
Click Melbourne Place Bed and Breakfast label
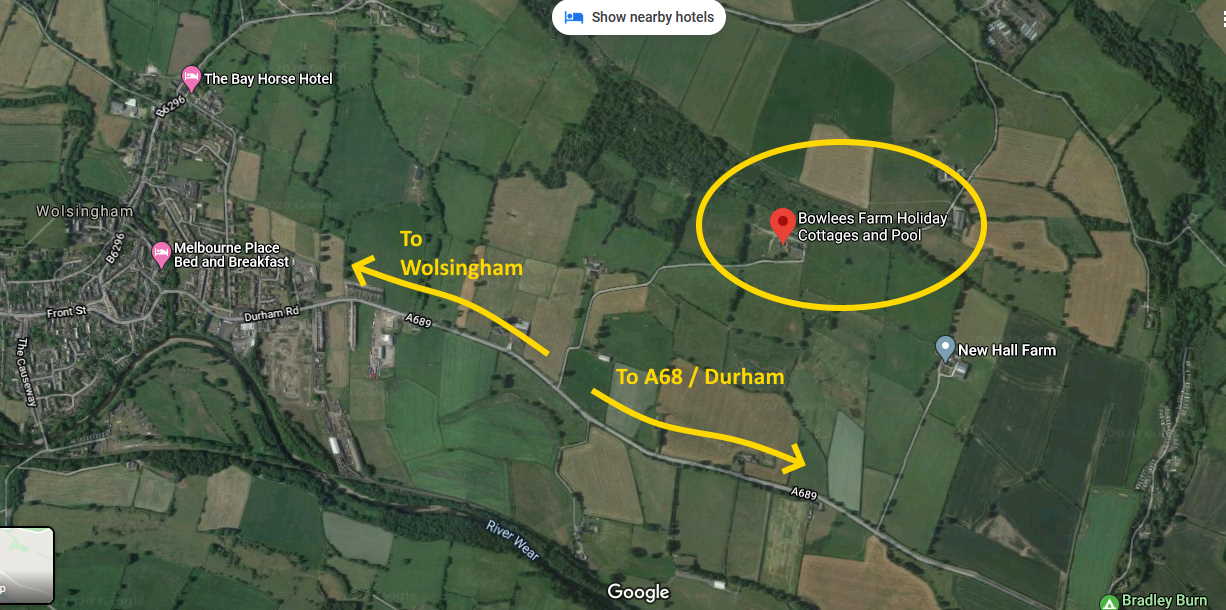pyautogui.click(x=231, y=255)
